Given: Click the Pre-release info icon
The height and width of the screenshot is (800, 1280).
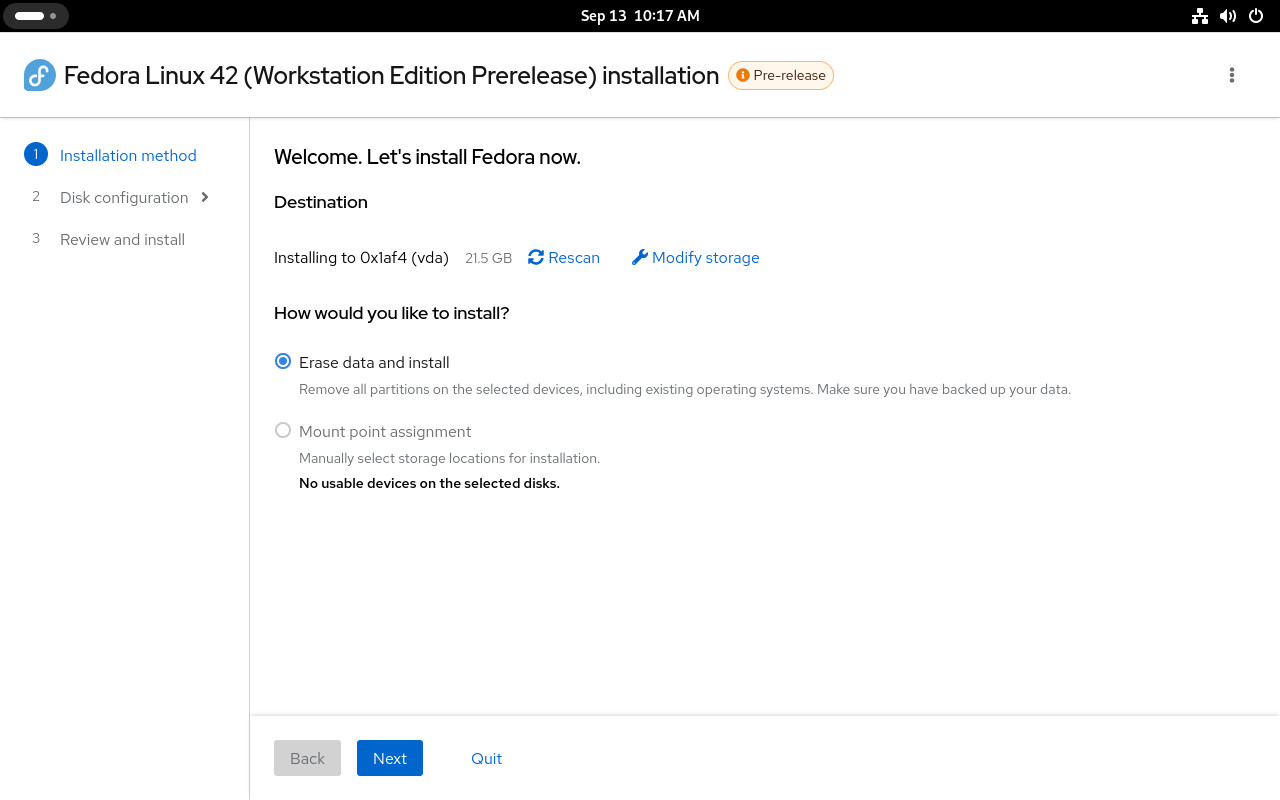Looking at the screenshot, I should [x=743, y=75].
